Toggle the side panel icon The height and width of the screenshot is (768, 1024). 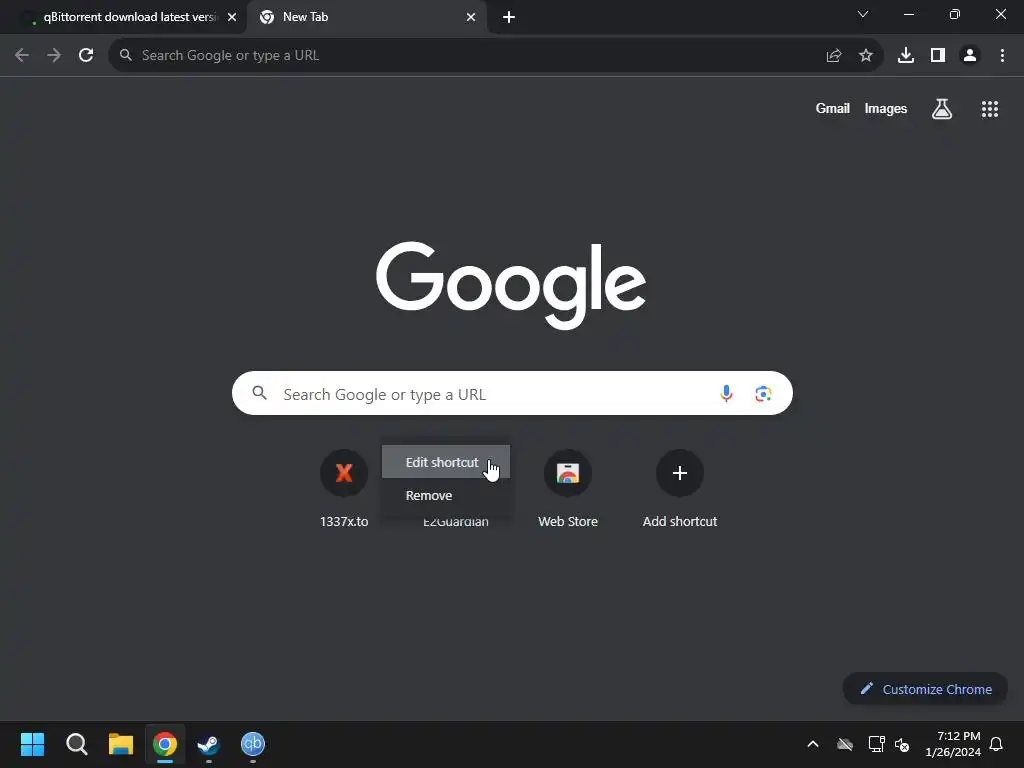[x=938, y=56]
